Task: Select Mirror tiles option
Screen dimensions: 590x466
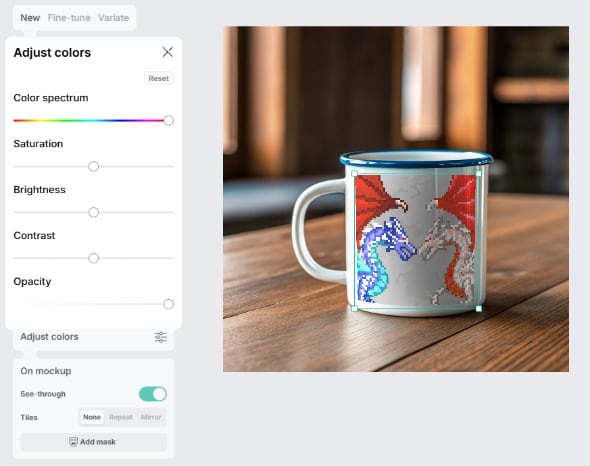Action: point(151,417)
